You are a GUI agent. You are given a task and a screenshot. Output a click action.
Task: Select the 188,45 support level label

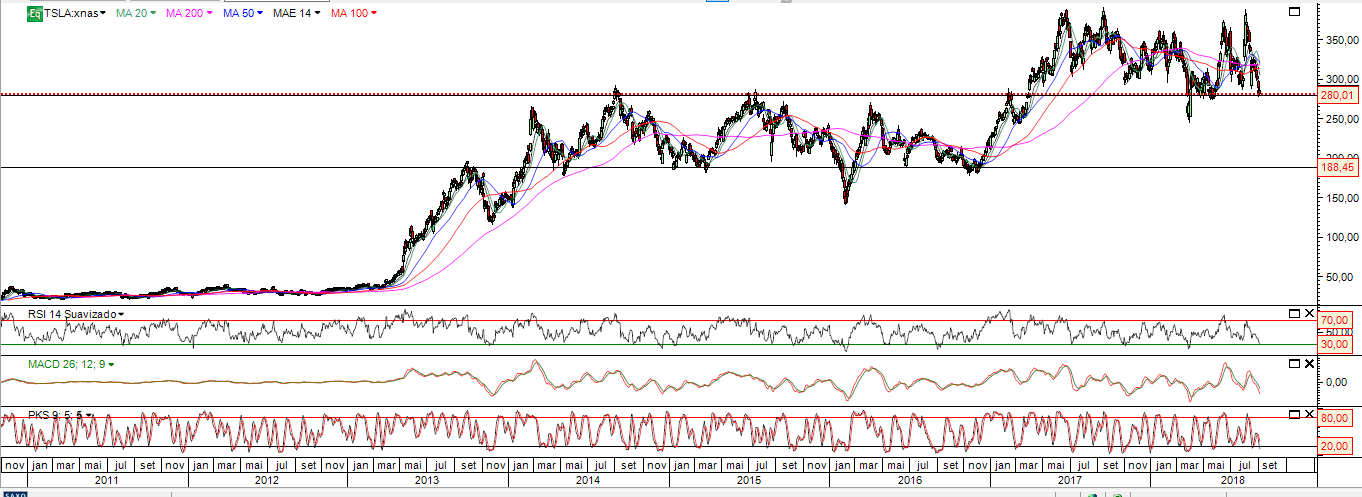[1338, 168]
